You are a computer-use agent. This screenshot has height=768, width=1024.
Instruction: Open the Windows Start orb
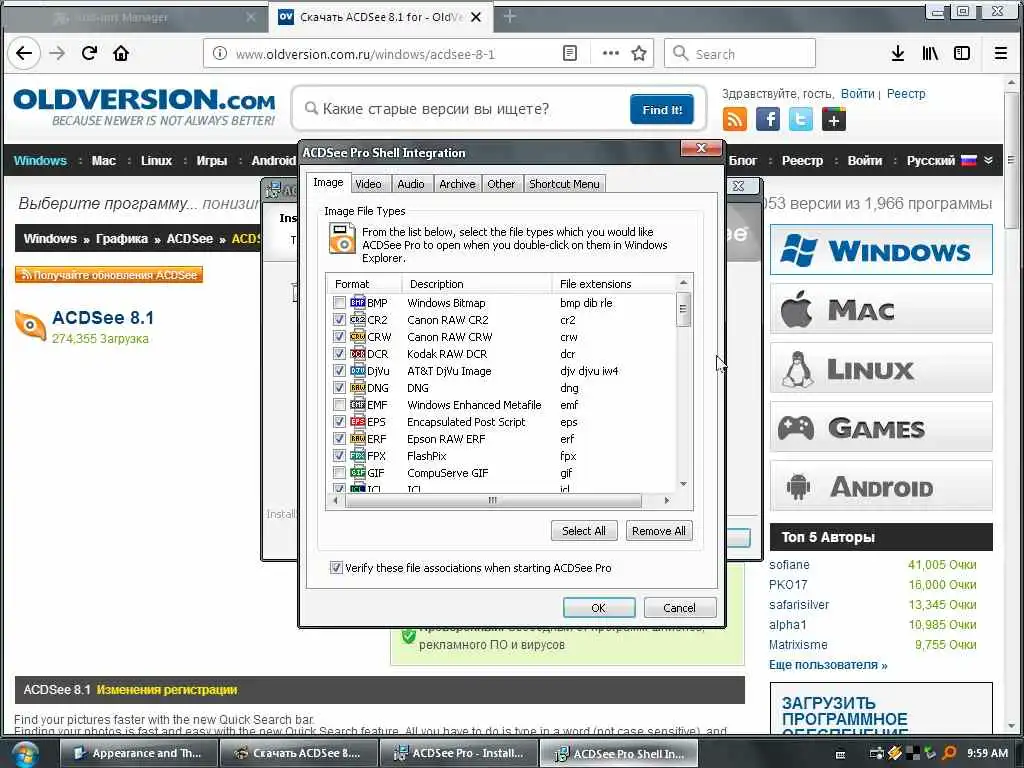[x=25, y=754]
